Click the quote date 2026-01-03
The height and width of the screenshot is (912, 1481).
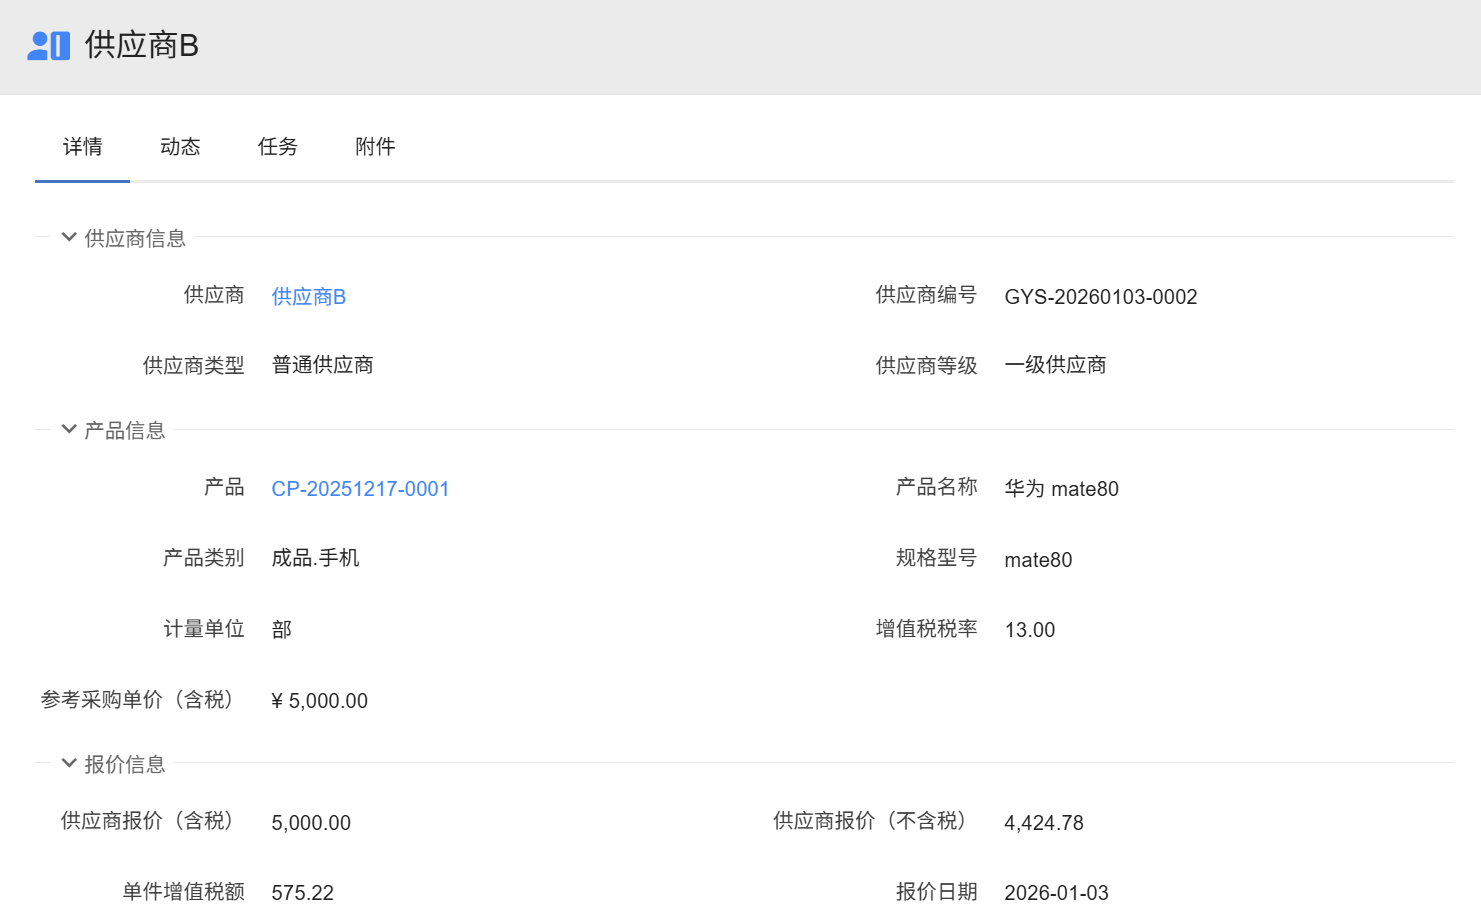click(1056, 893)
